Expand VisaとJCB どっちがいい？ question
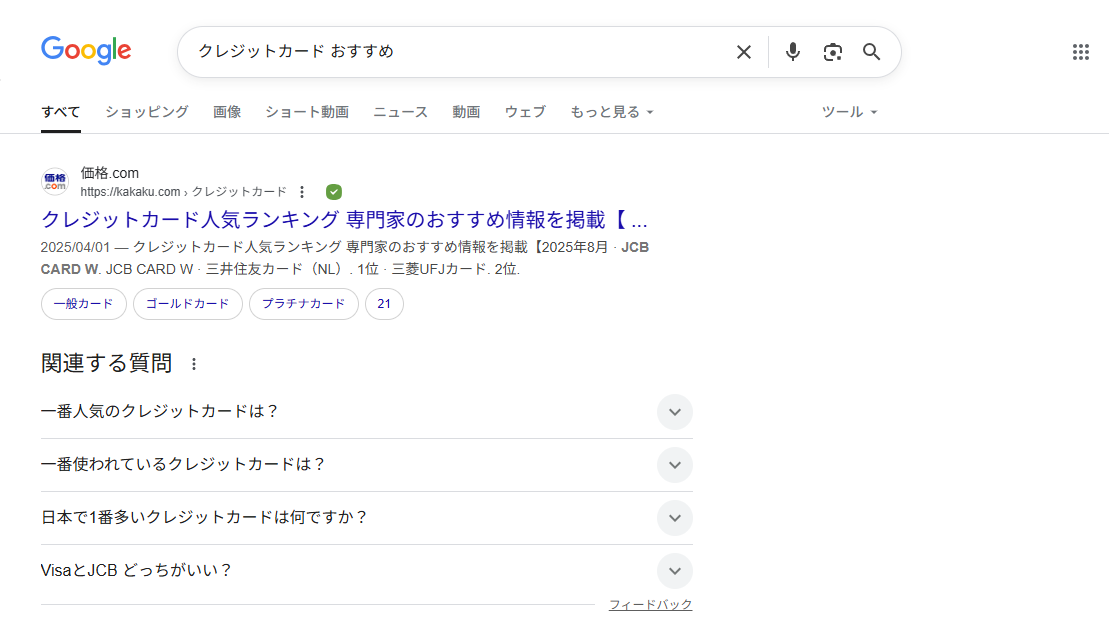This screenshot has width=1109, height=638. coord(366,571)
